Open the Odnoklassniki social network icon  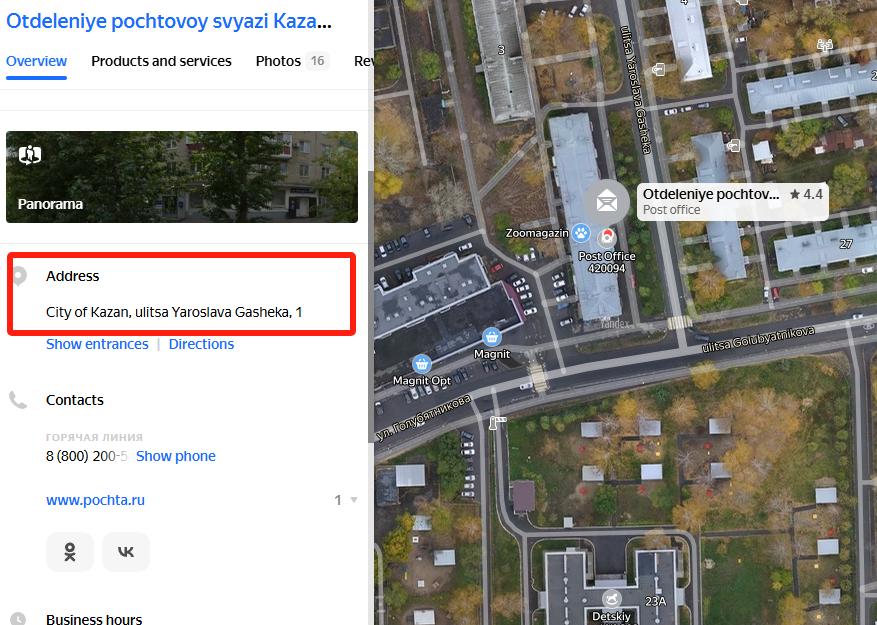pos(70,552)
